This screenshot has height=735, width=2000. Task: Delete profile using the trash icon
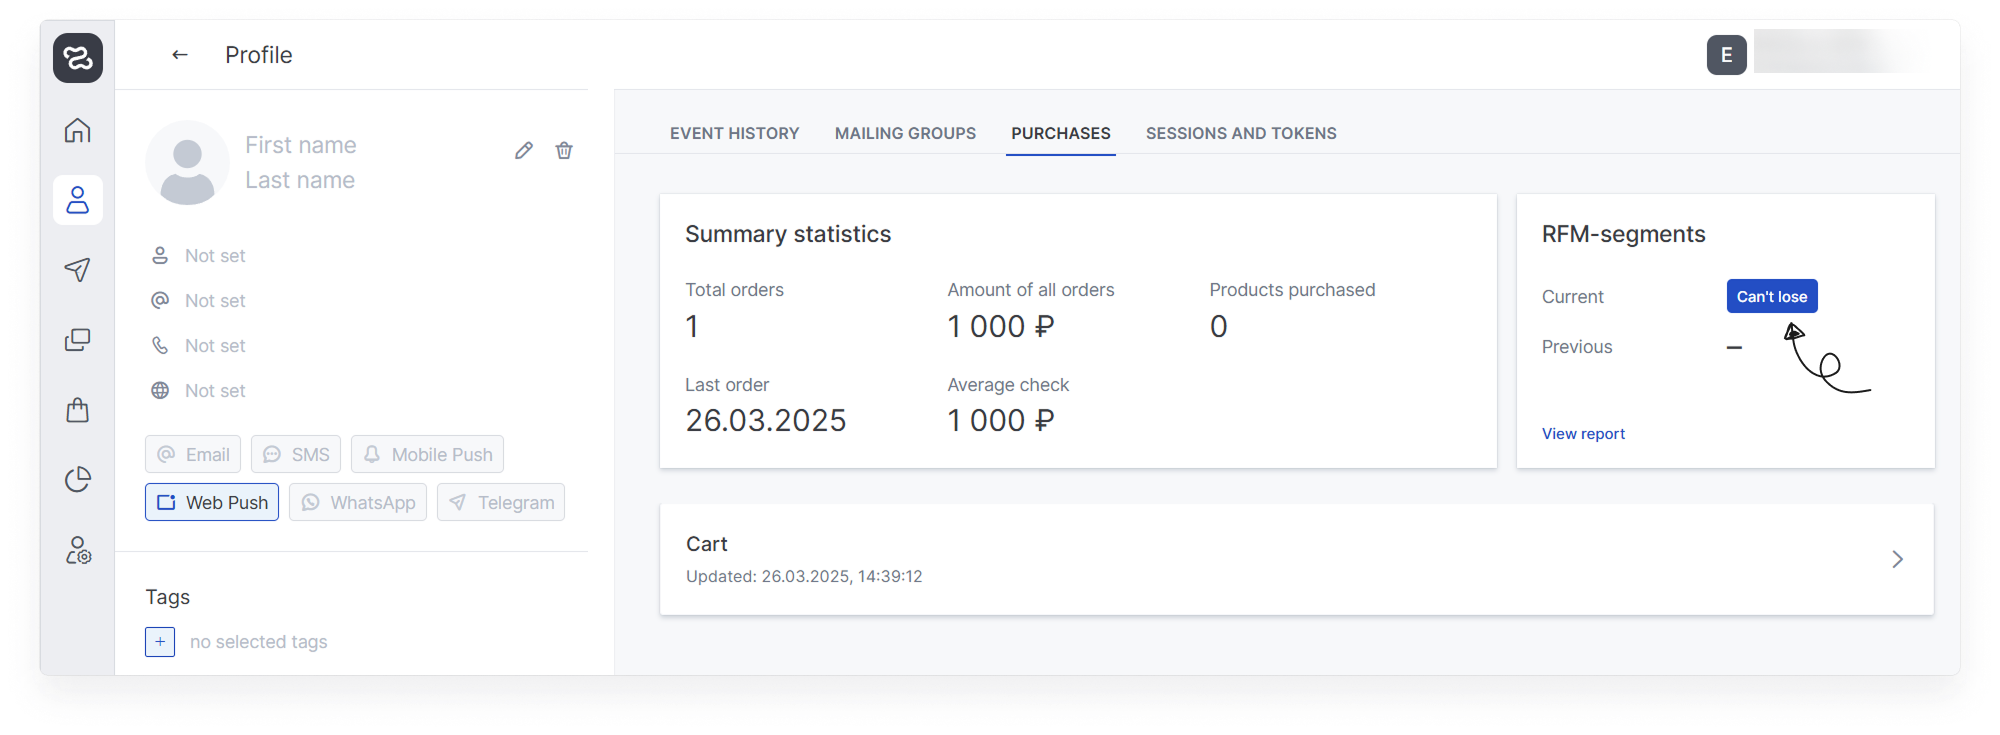pyautogui.click(x=564, y=150)
